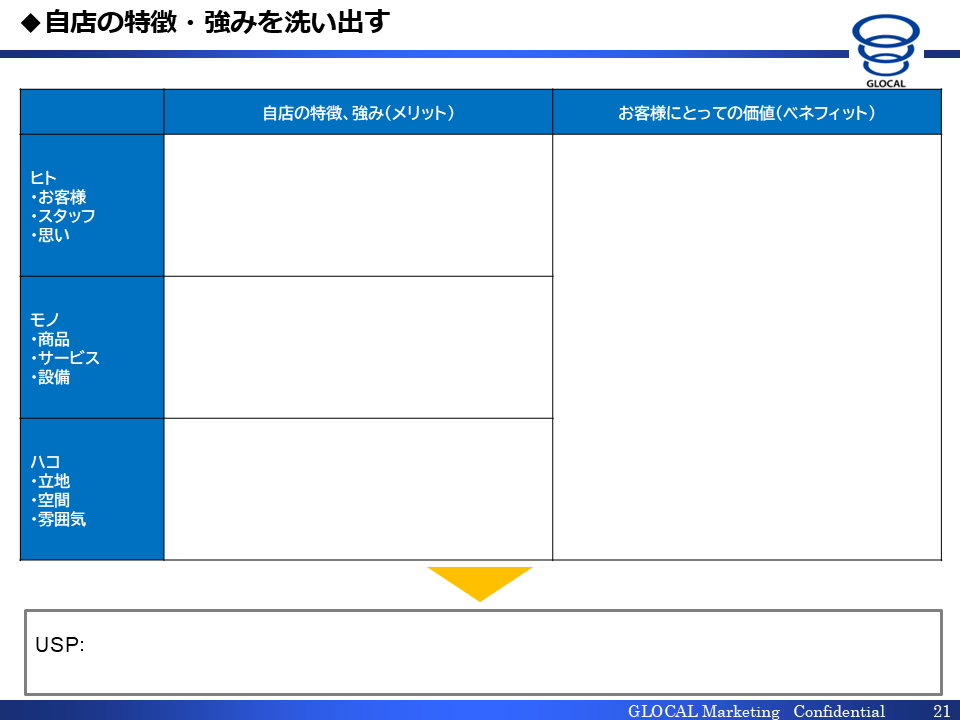Viewport: 960px width, 720px height.
Task: Click inside the USP text box
Action: (x=482, y=652)
